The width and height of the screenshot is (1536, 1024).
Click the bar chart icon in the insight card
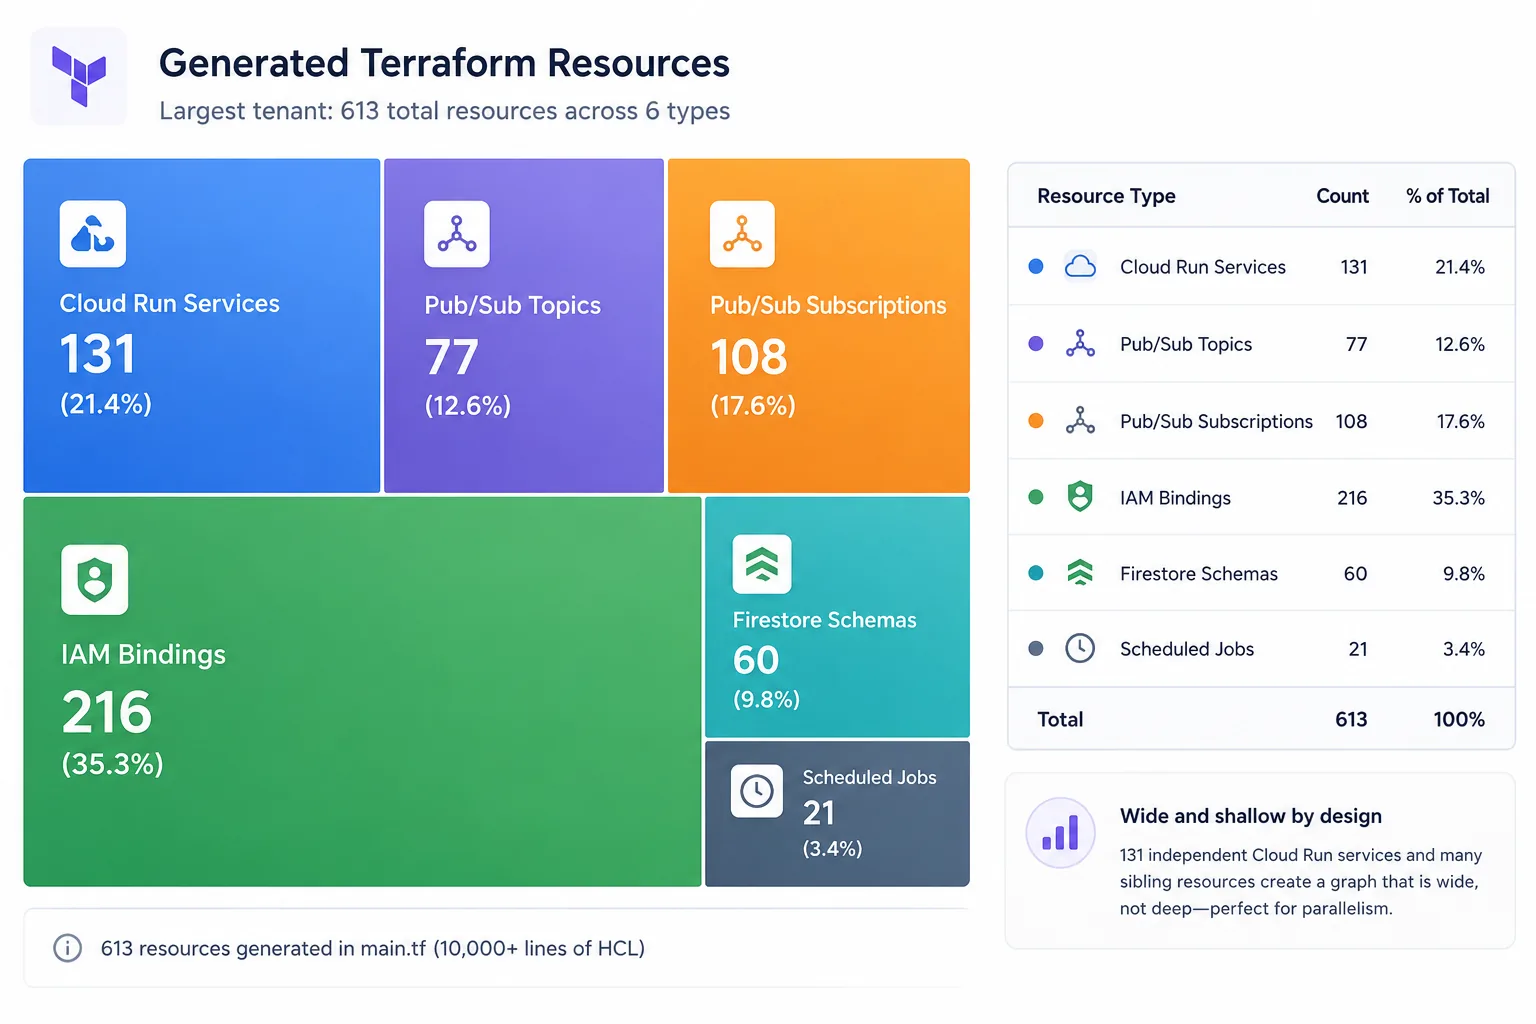click(1061, 833)
